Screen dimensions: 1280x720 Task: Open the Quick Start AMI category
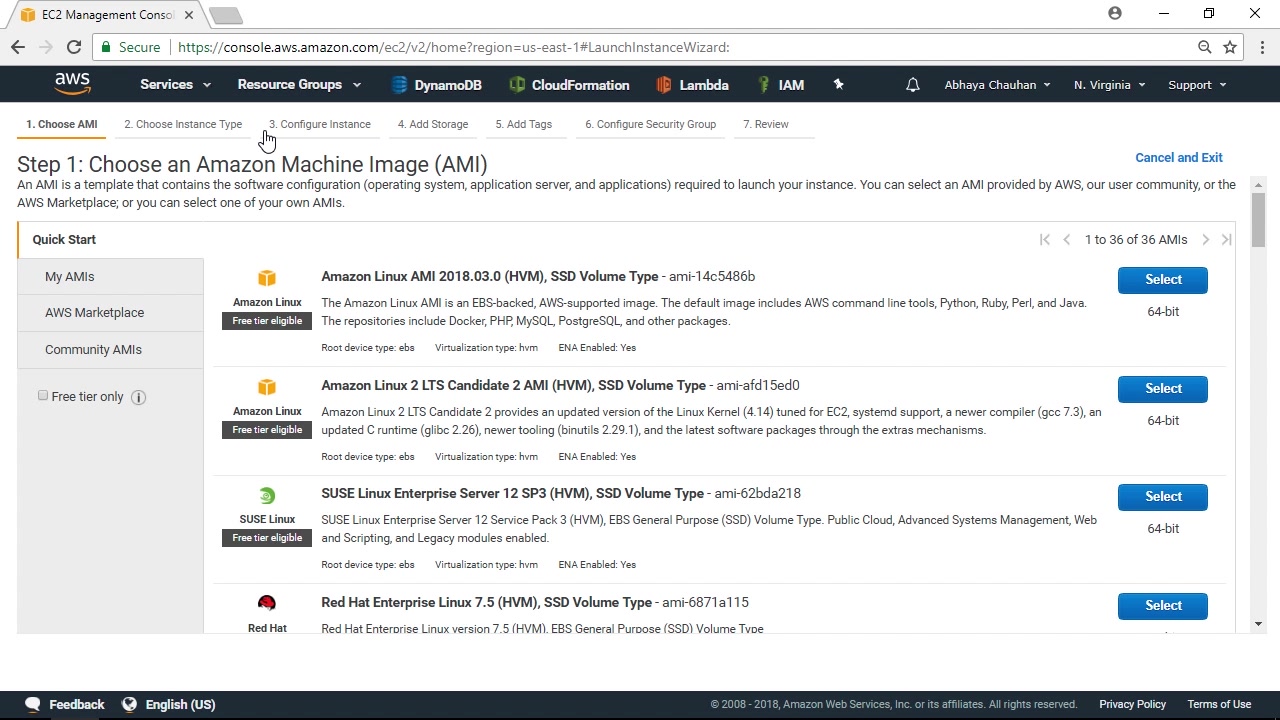coord(111,240)
